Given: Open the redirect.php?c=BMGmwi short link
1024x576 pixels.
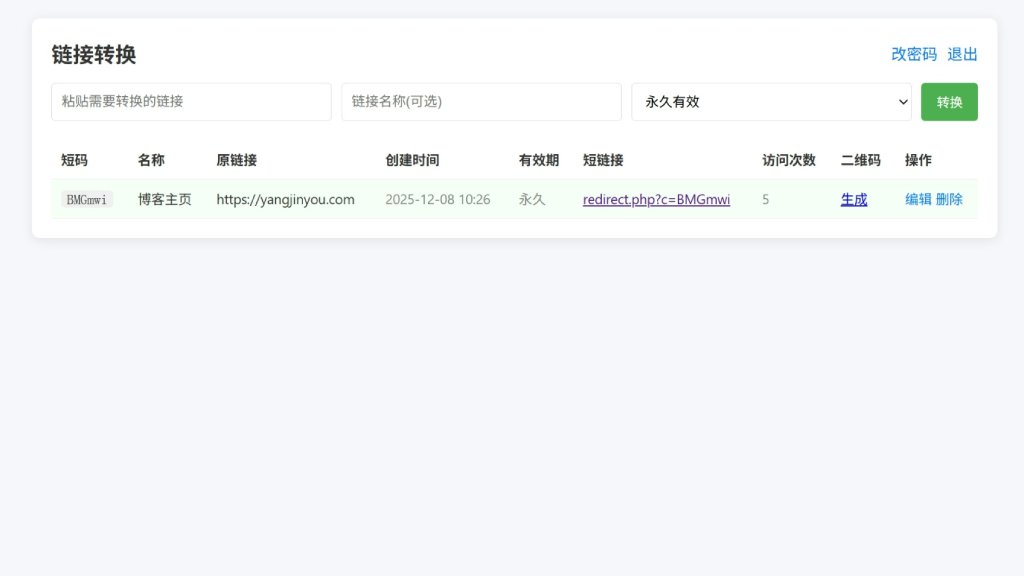Looking at the screenshot, I should 656,199.
